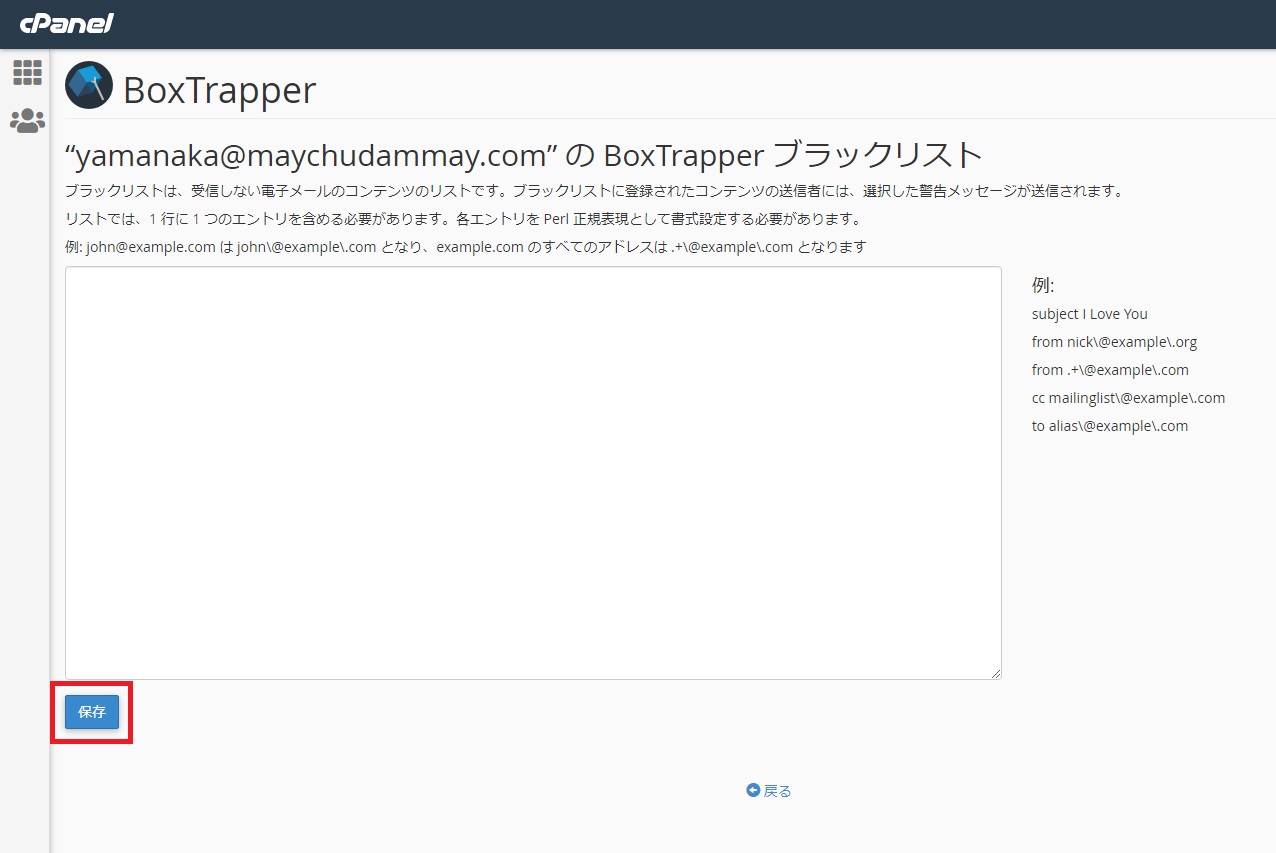Image resolution: width=1276 pixels, height=853 pixels.
Task: Click the example 'to alias\@example\.com'
Action: click(1110, 426)
